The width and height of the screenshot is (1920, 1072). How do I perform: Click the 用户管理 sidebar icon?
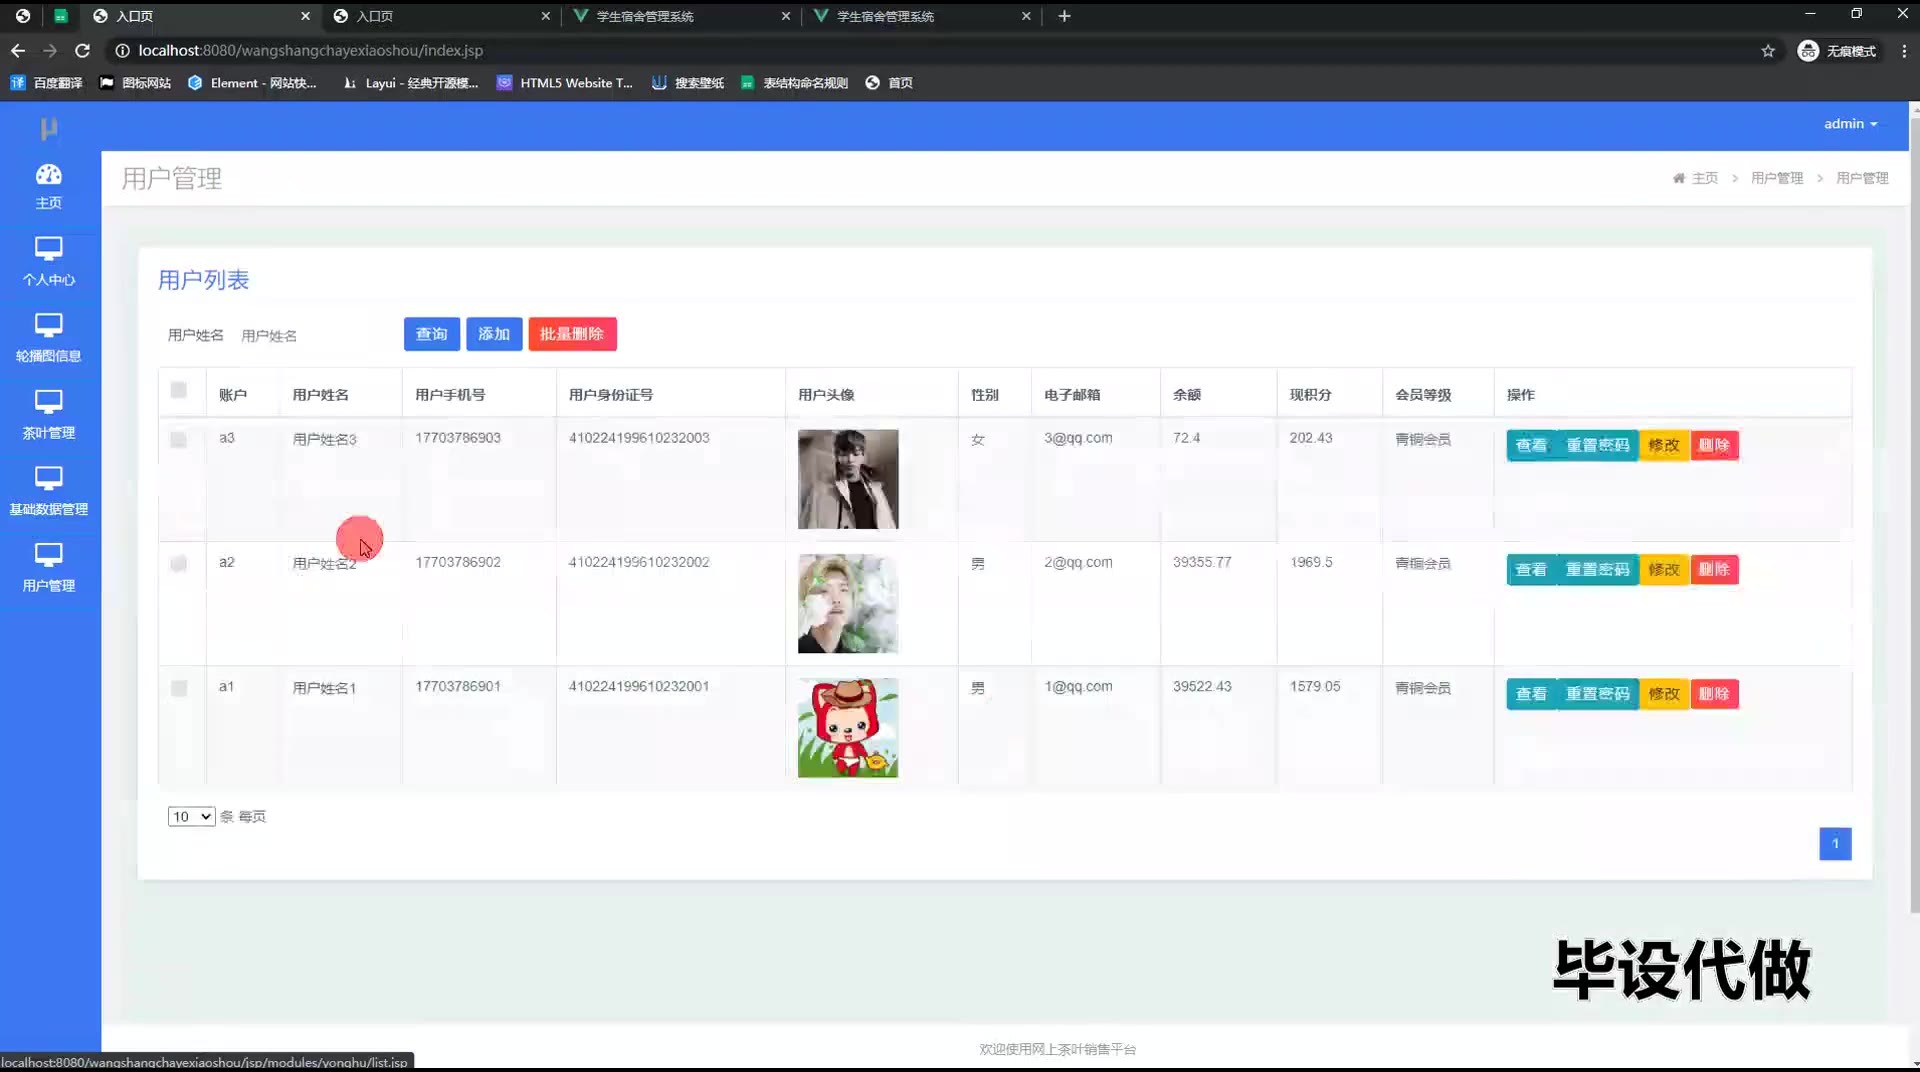click(x=48, y=556)
